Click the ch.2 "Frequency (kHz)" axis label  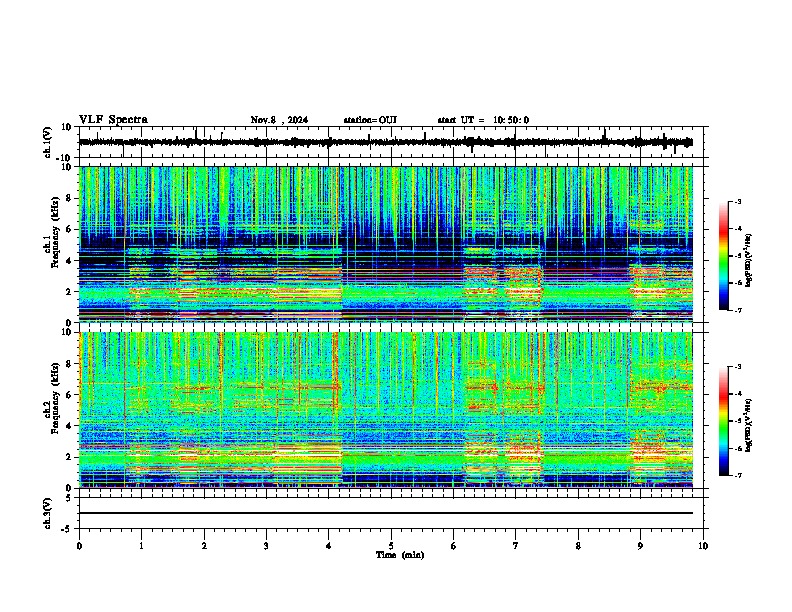(x=55, y=398)
